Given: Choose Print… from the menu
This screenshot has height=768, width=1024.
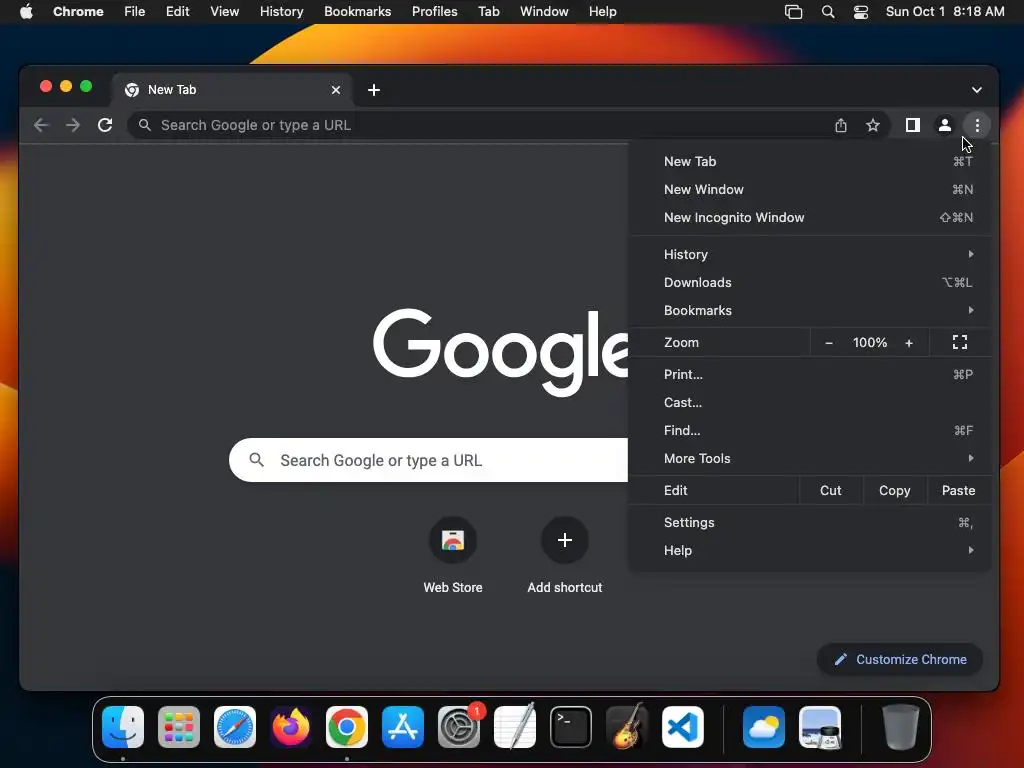Looking at the screenshot, I should click(x=810, y=375).
